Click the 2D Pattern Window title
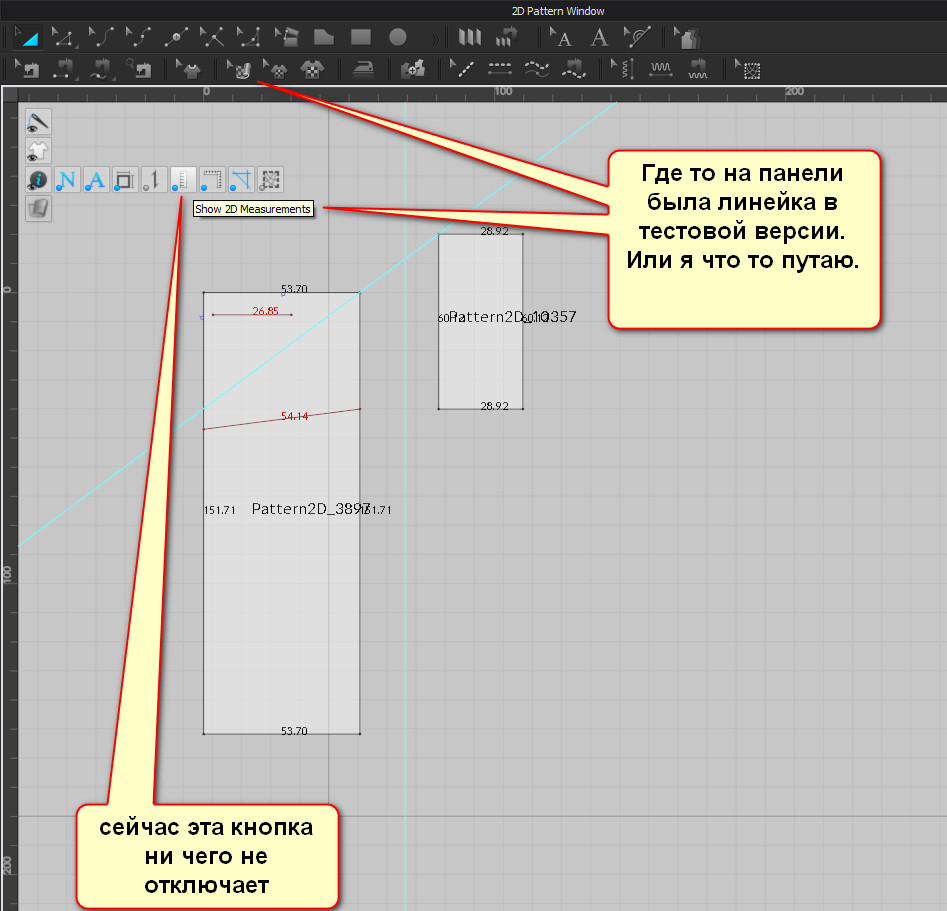Screen dimensions: 947x911 click(x=558, y=11)
